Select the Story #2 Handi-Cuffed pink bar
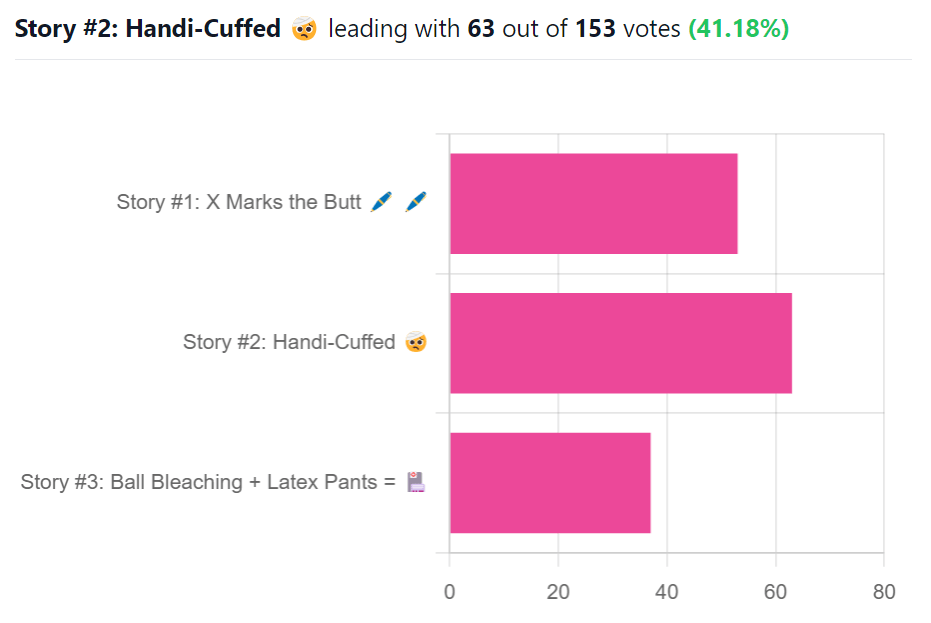Screen dimensions: 931x623 pyautogui.click(x=621, y=343)
